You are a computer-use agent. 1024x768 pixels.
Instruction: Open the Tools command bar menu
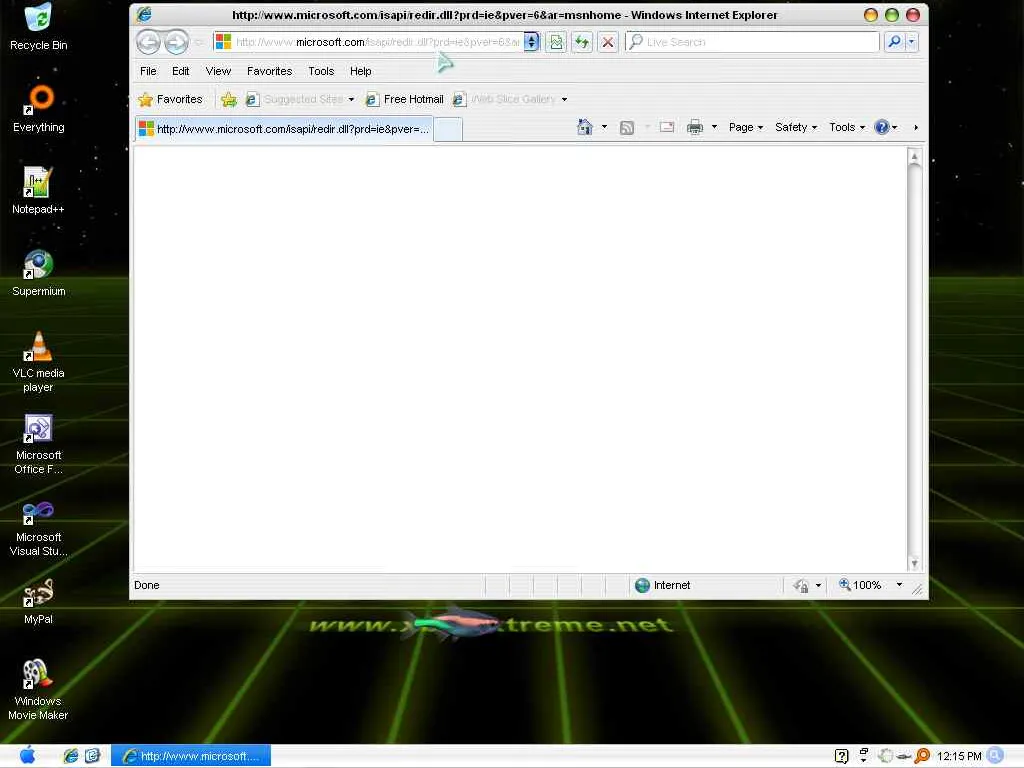(847, 127)
